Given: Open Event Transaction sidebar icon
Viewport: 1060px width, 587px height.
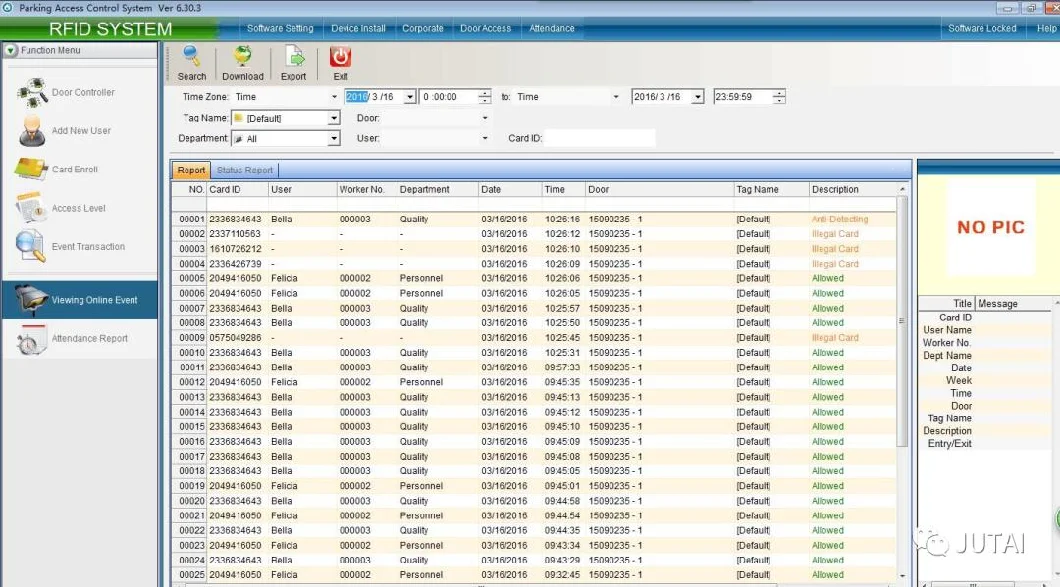Looking at the screenshot, I should click(x=30, y=246).
